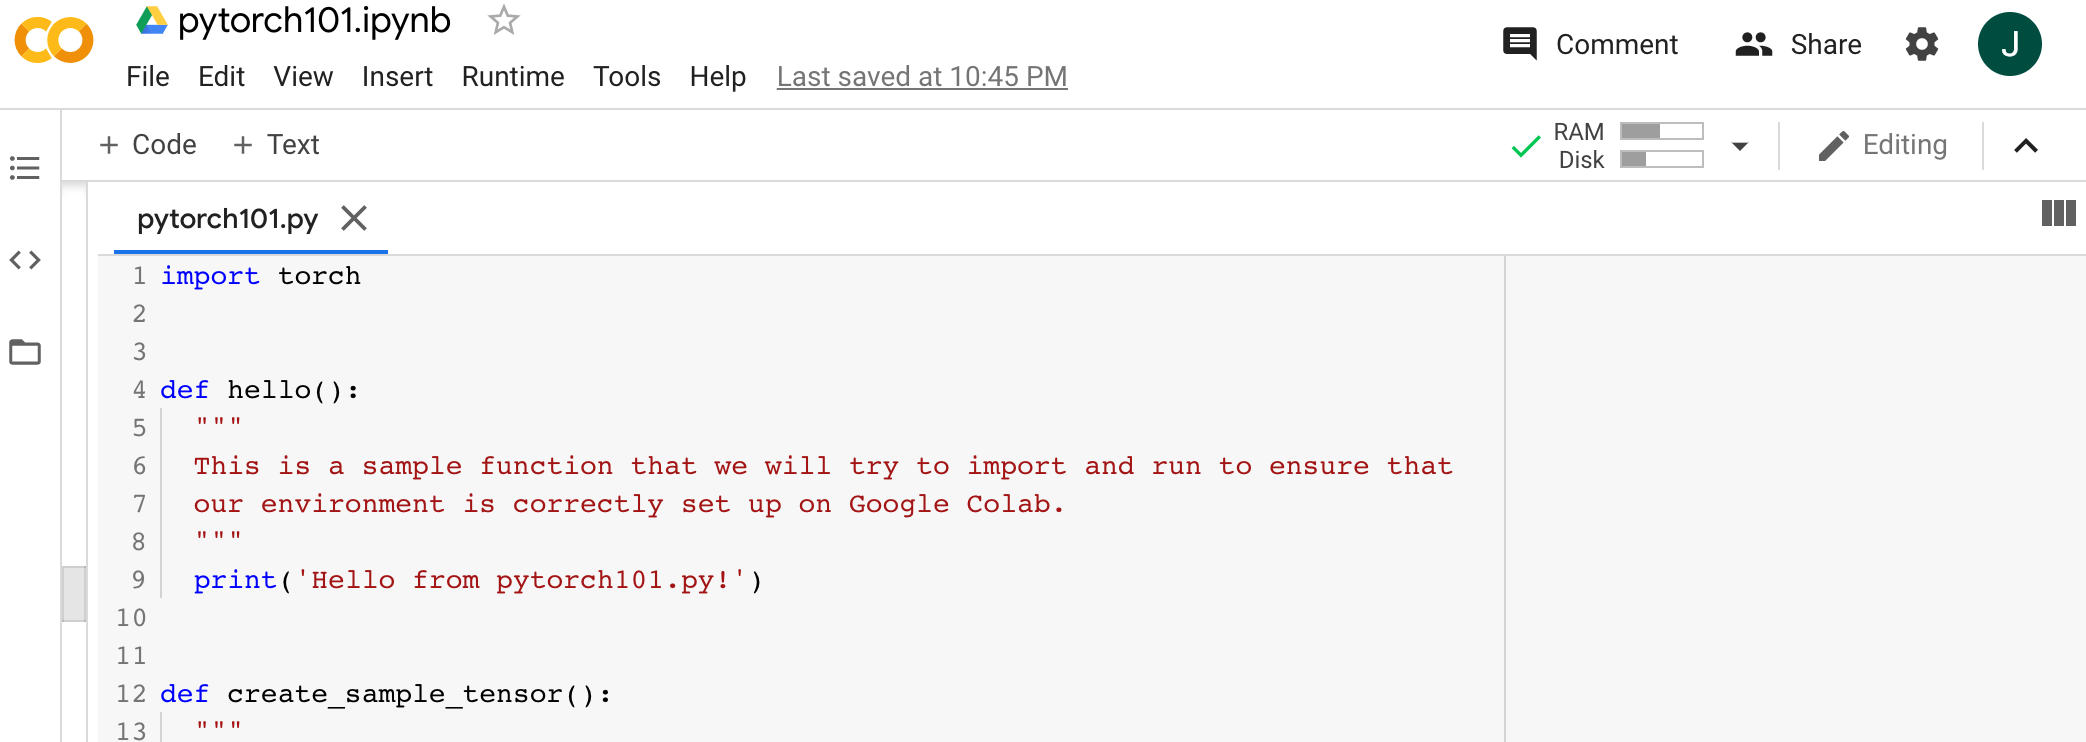
Task: Open the Runtime menu
Action: click(x=513, y=77)
